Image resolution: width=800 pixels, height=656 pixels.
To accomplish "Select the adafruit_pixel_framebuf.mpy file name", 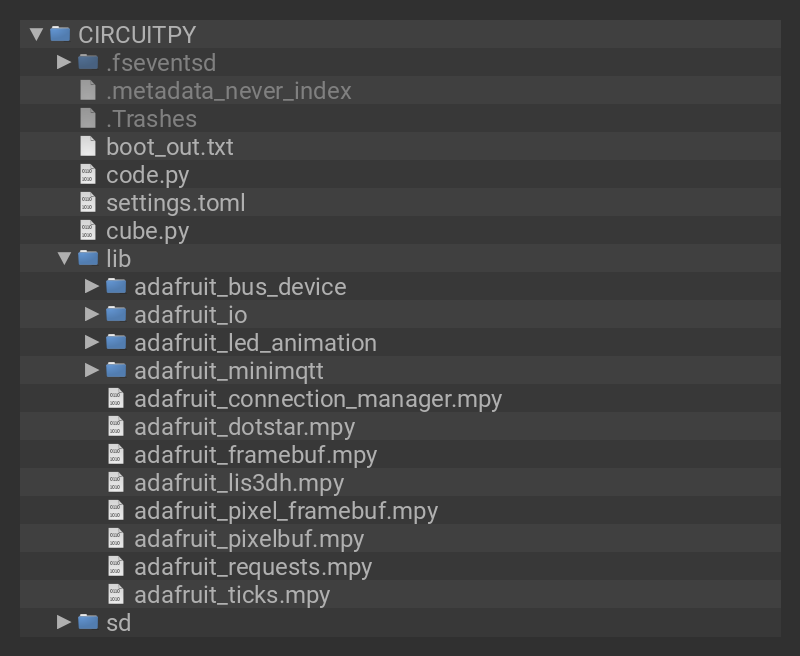I will [x=285, y=510].
